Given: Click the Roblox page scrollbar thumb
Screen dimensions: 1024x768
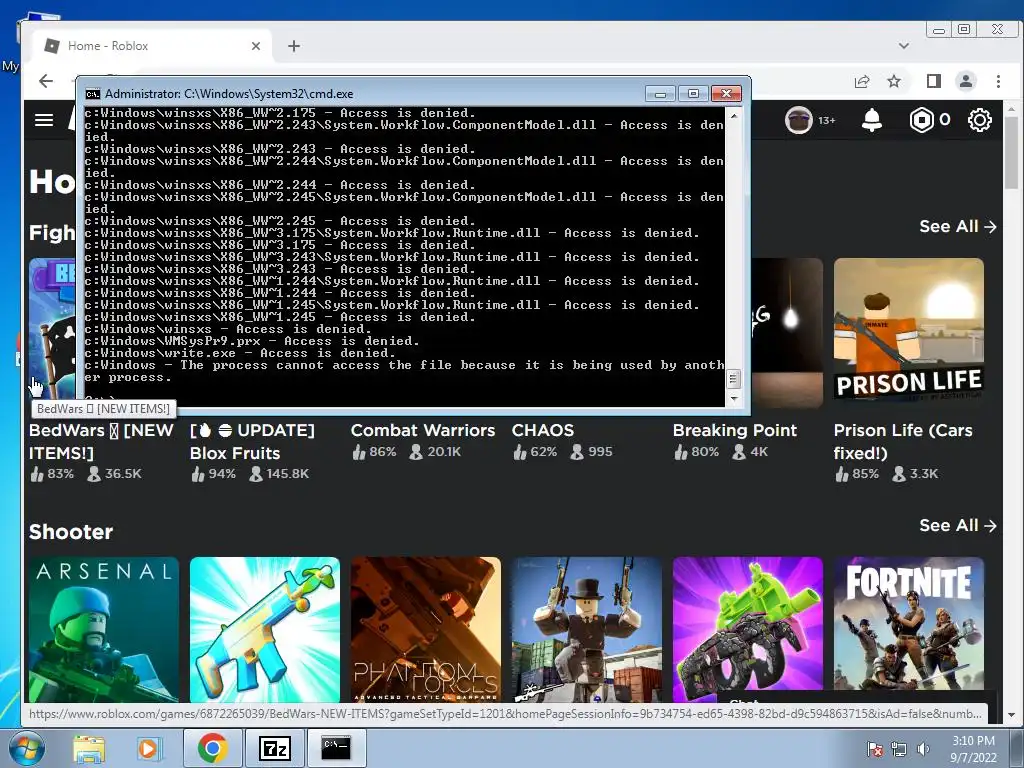Looking at the screenshot, I should pyautogui.click(x=1012, y=151).
